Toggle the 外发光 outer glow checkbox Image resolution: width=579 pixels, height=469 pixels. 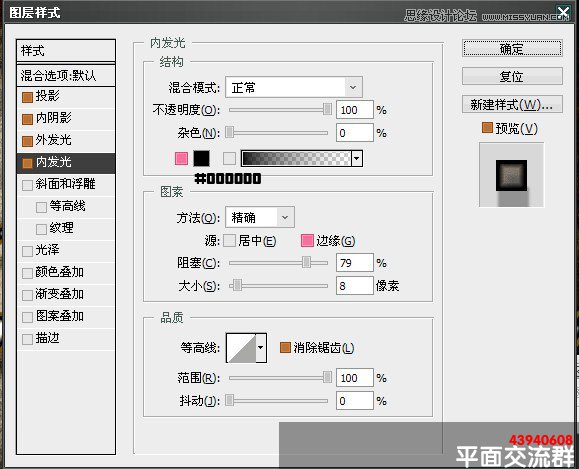(27, 141)
